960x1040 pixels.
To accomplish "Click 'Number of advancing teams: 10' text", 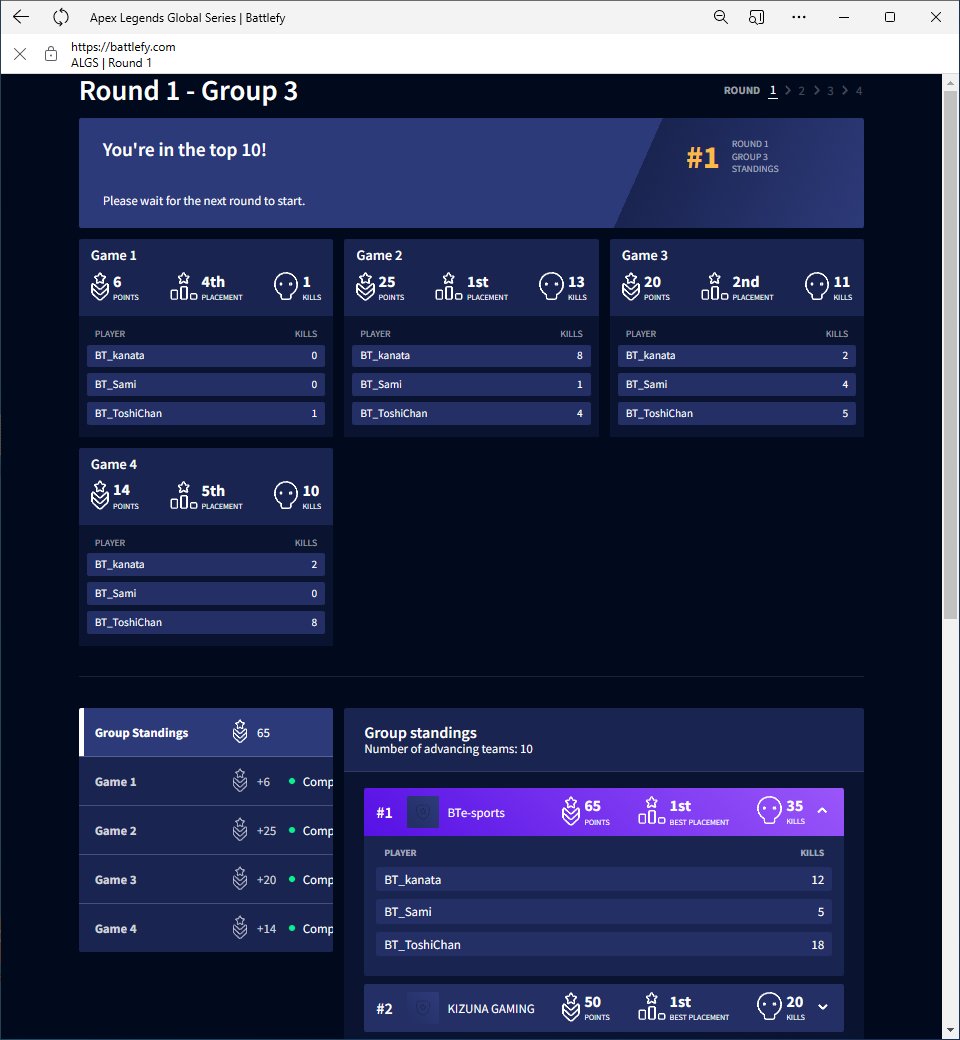I will tap(448, 749).
